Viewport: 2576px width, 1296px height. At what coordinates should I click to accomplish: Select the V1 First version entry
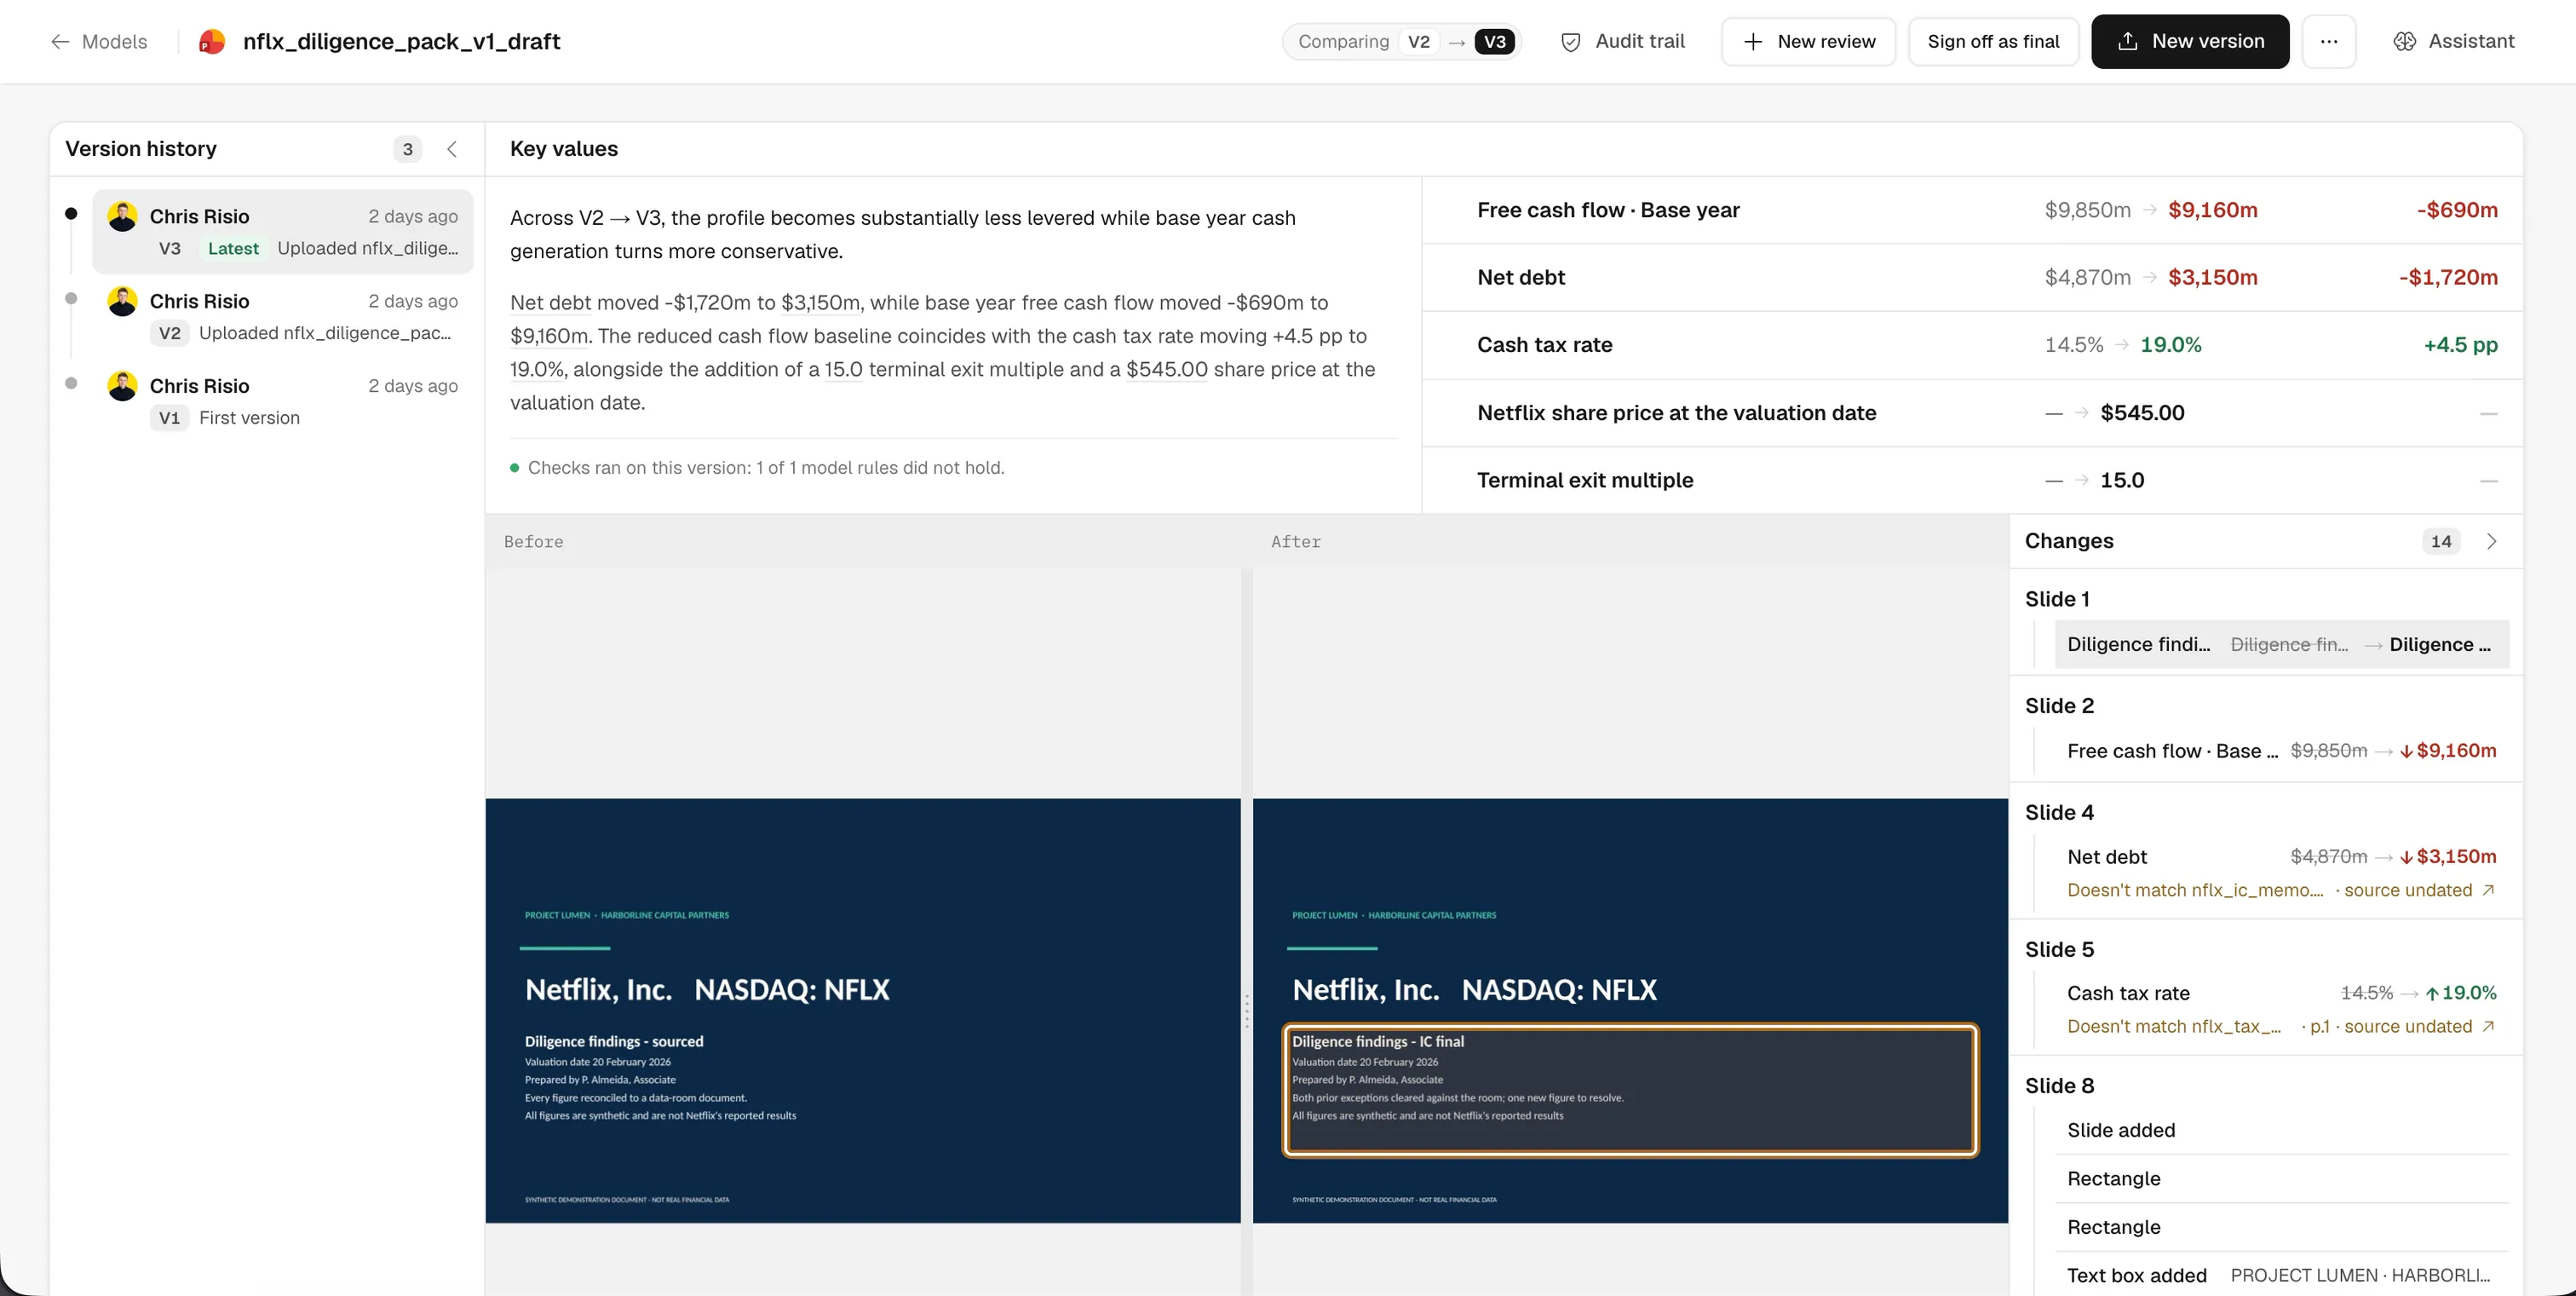tap(283, 401)
